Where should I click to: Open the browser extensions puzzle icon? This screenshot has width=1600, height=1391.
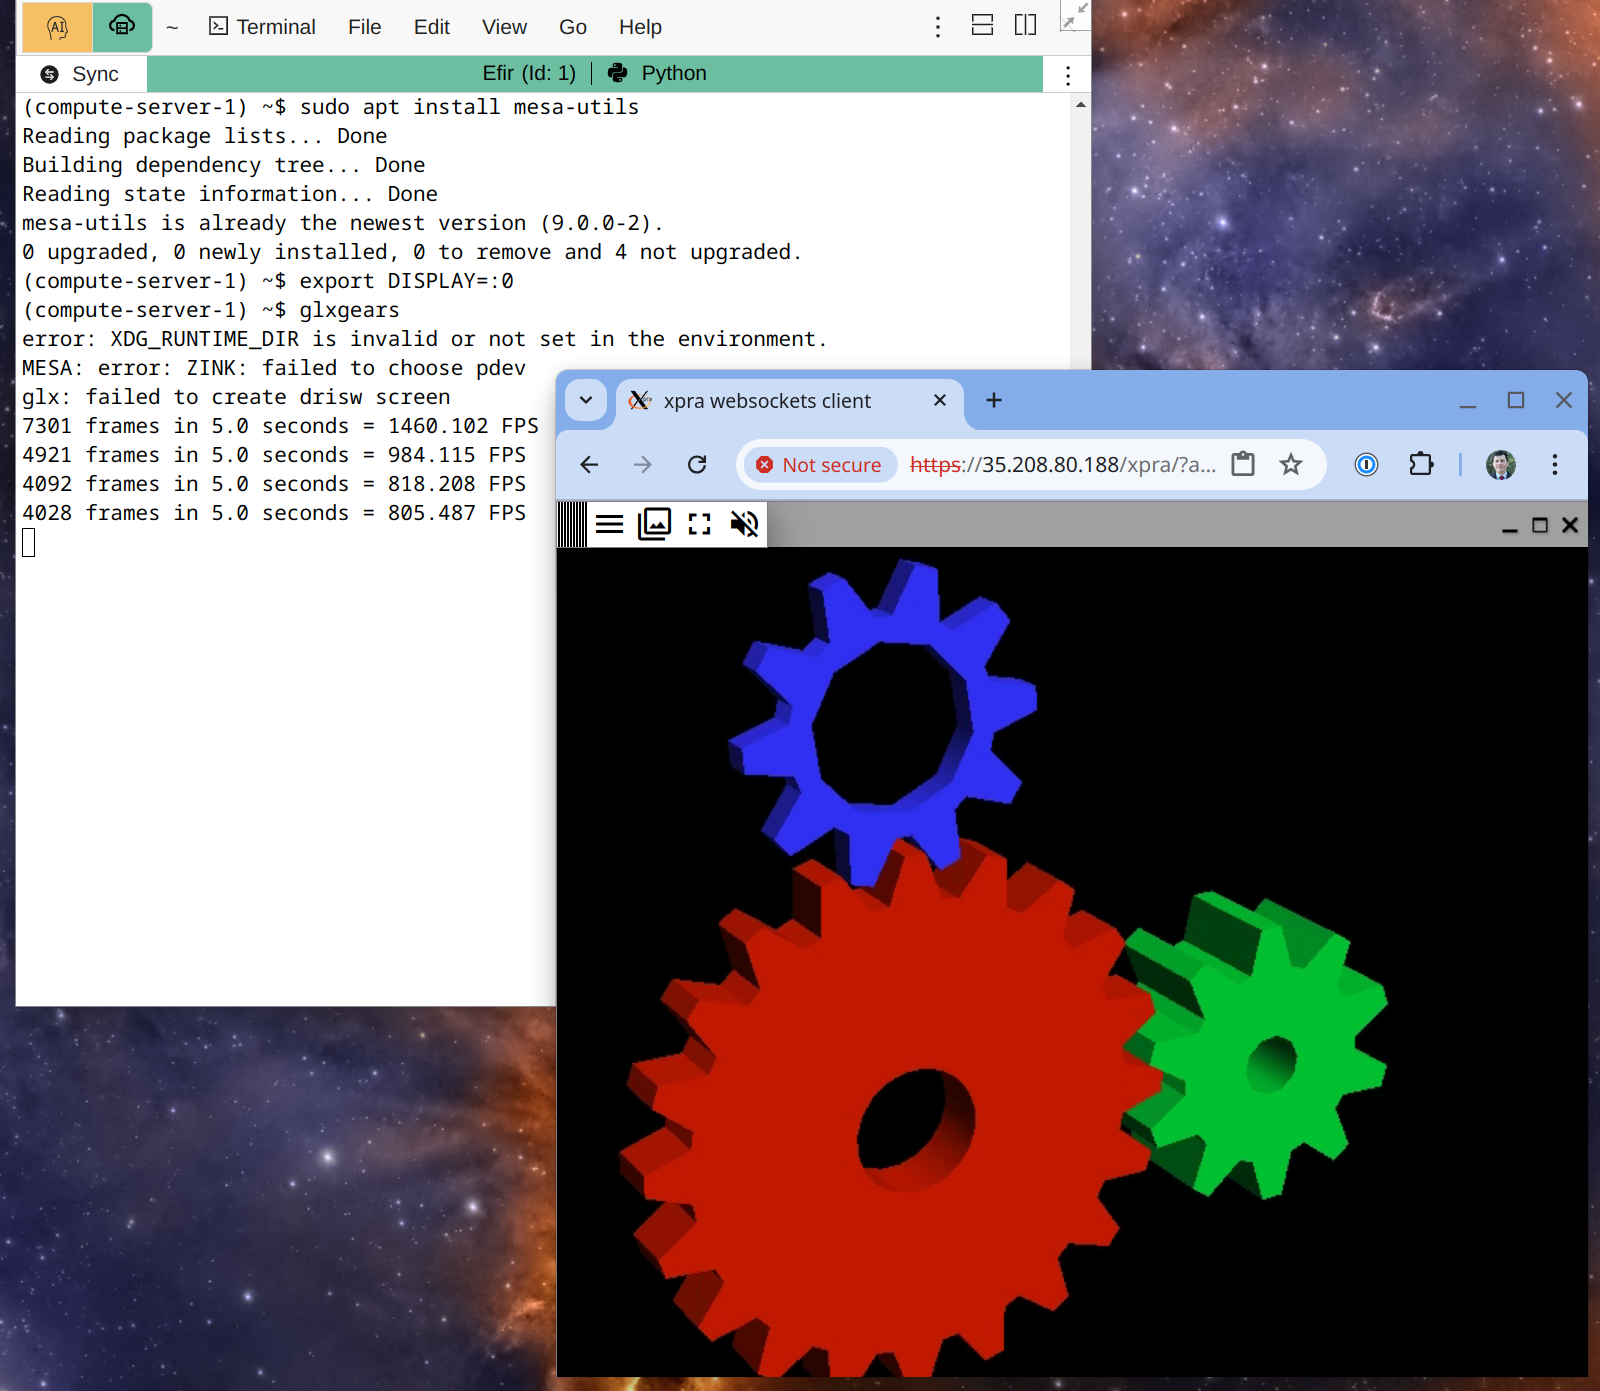pos(1421,464)
